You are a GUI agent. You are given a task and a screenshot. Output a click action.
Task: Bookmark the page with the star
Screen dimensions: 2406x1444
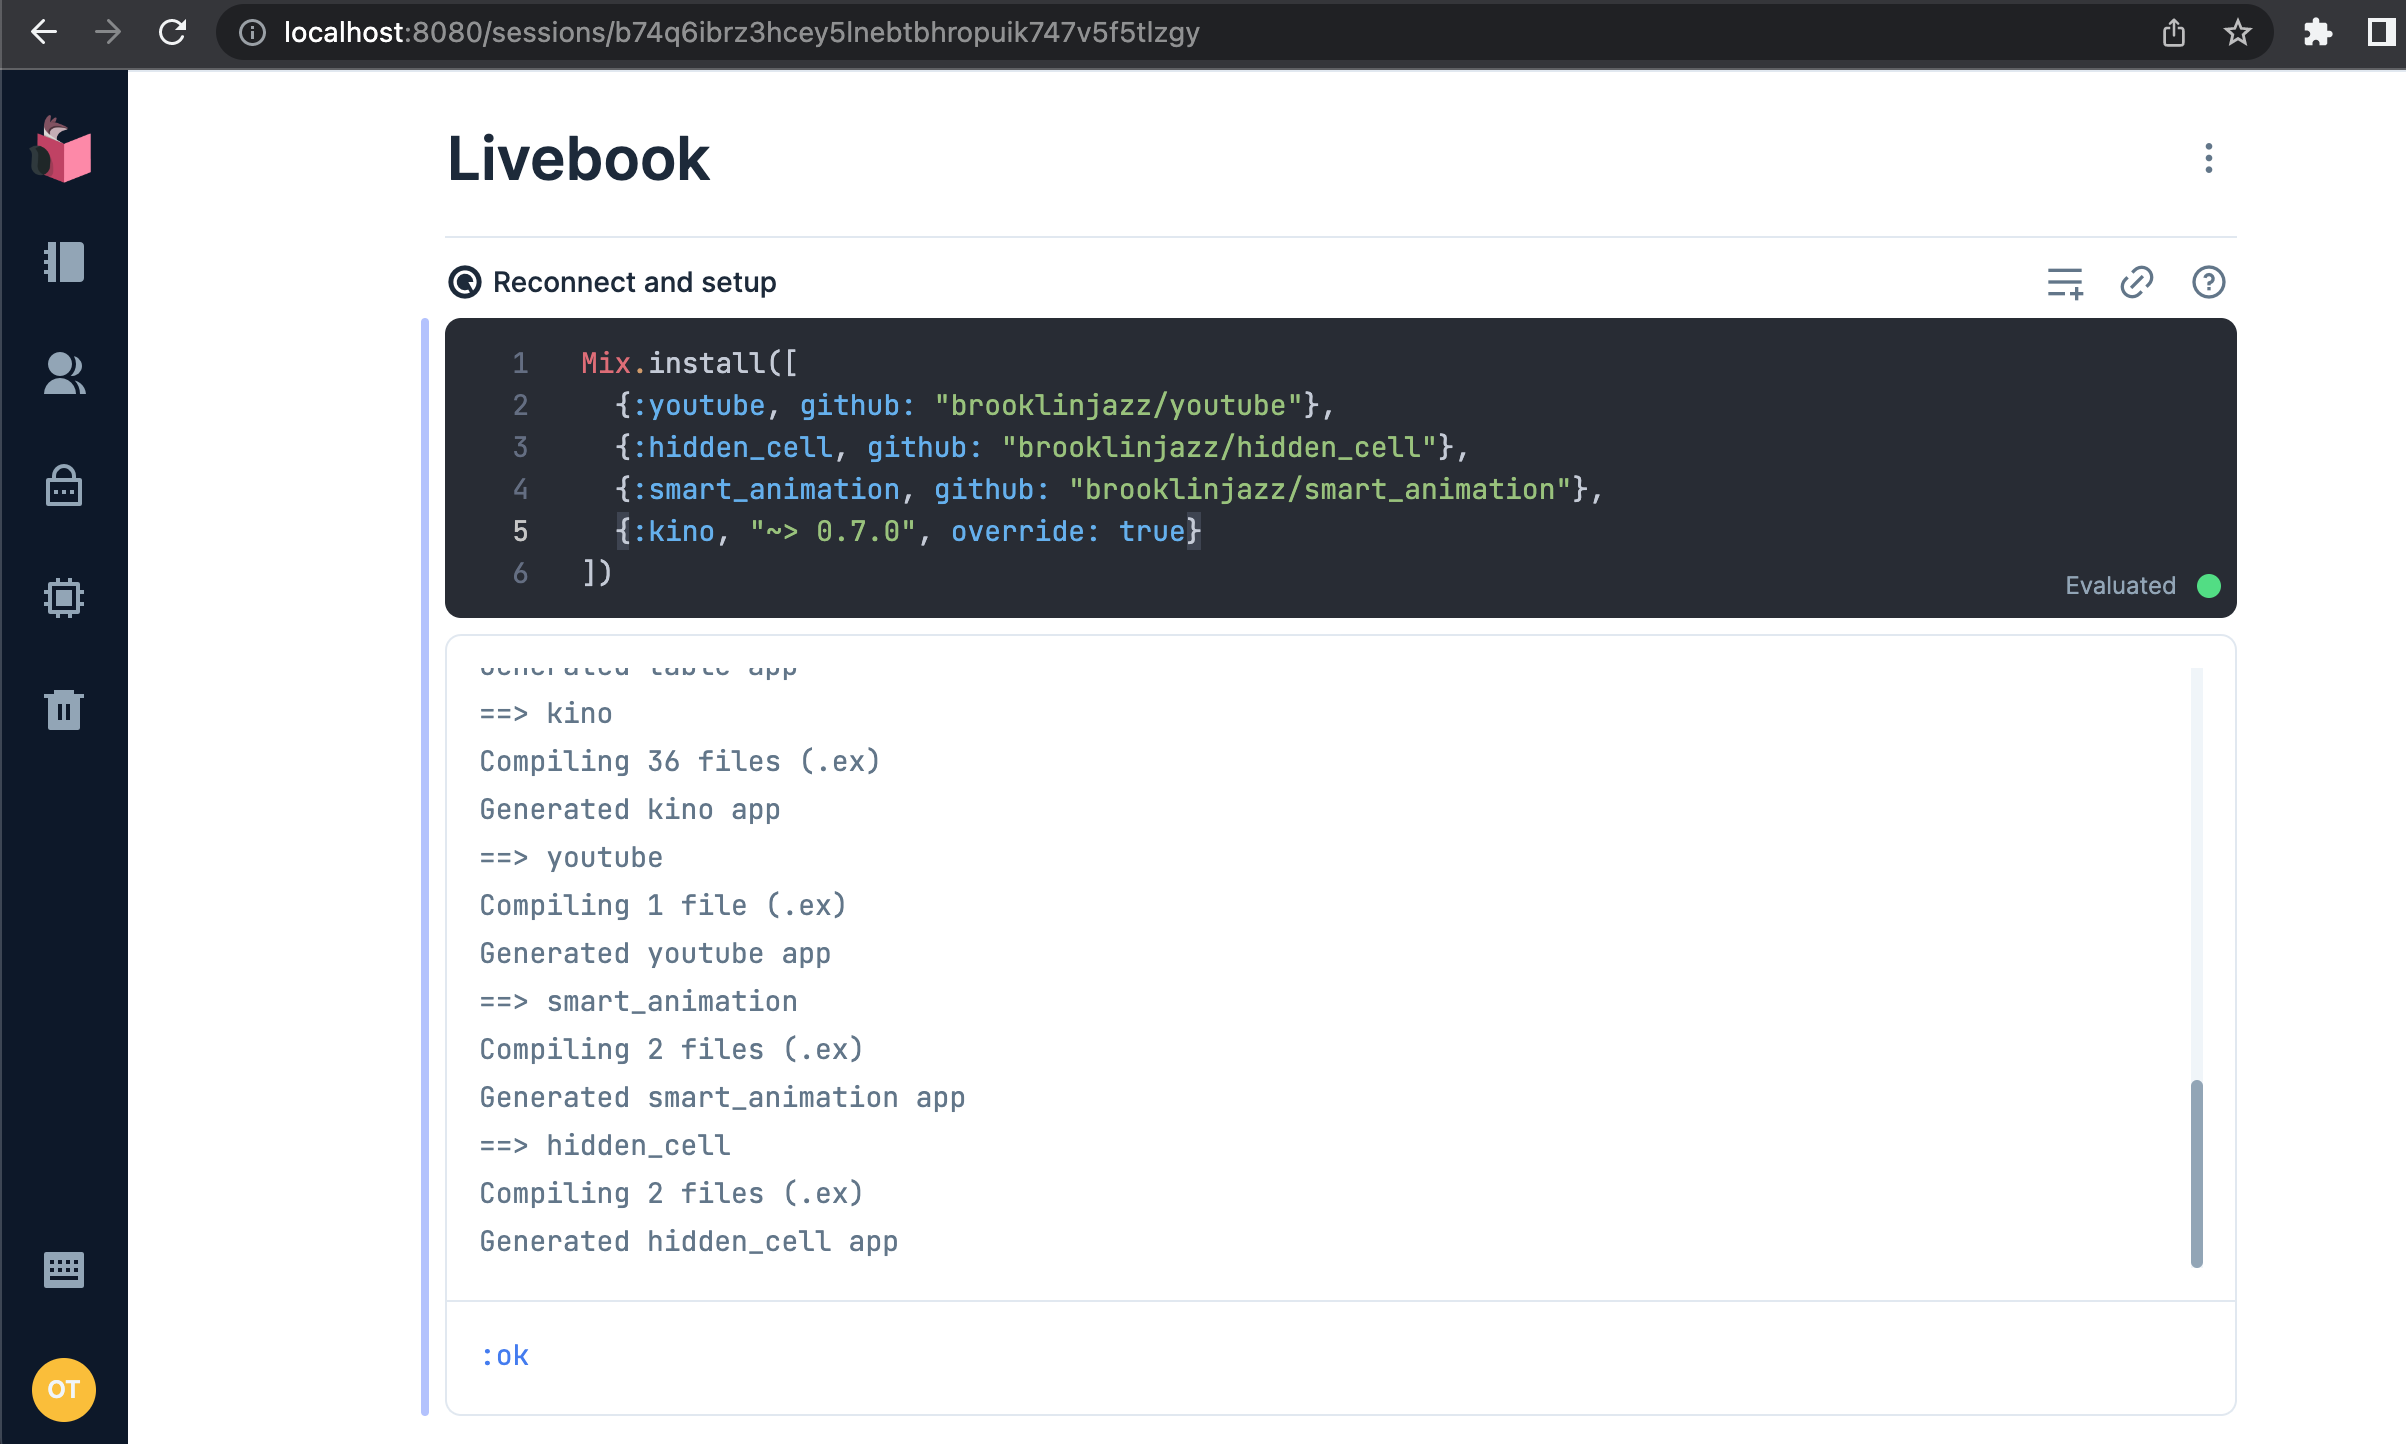click(2238, 32)
